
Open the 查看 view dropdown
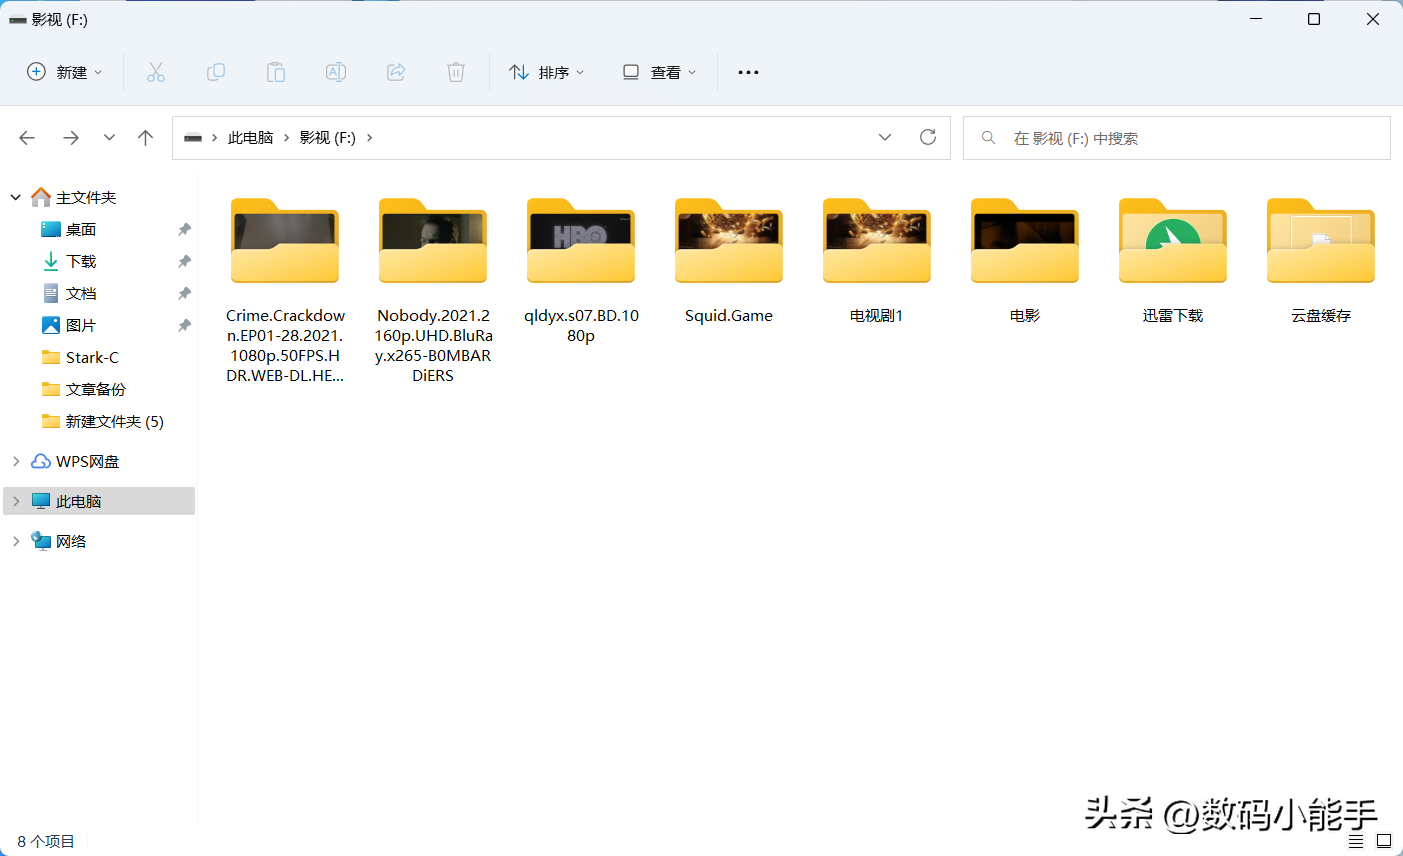pyautogui.click(x=659, y=72)
